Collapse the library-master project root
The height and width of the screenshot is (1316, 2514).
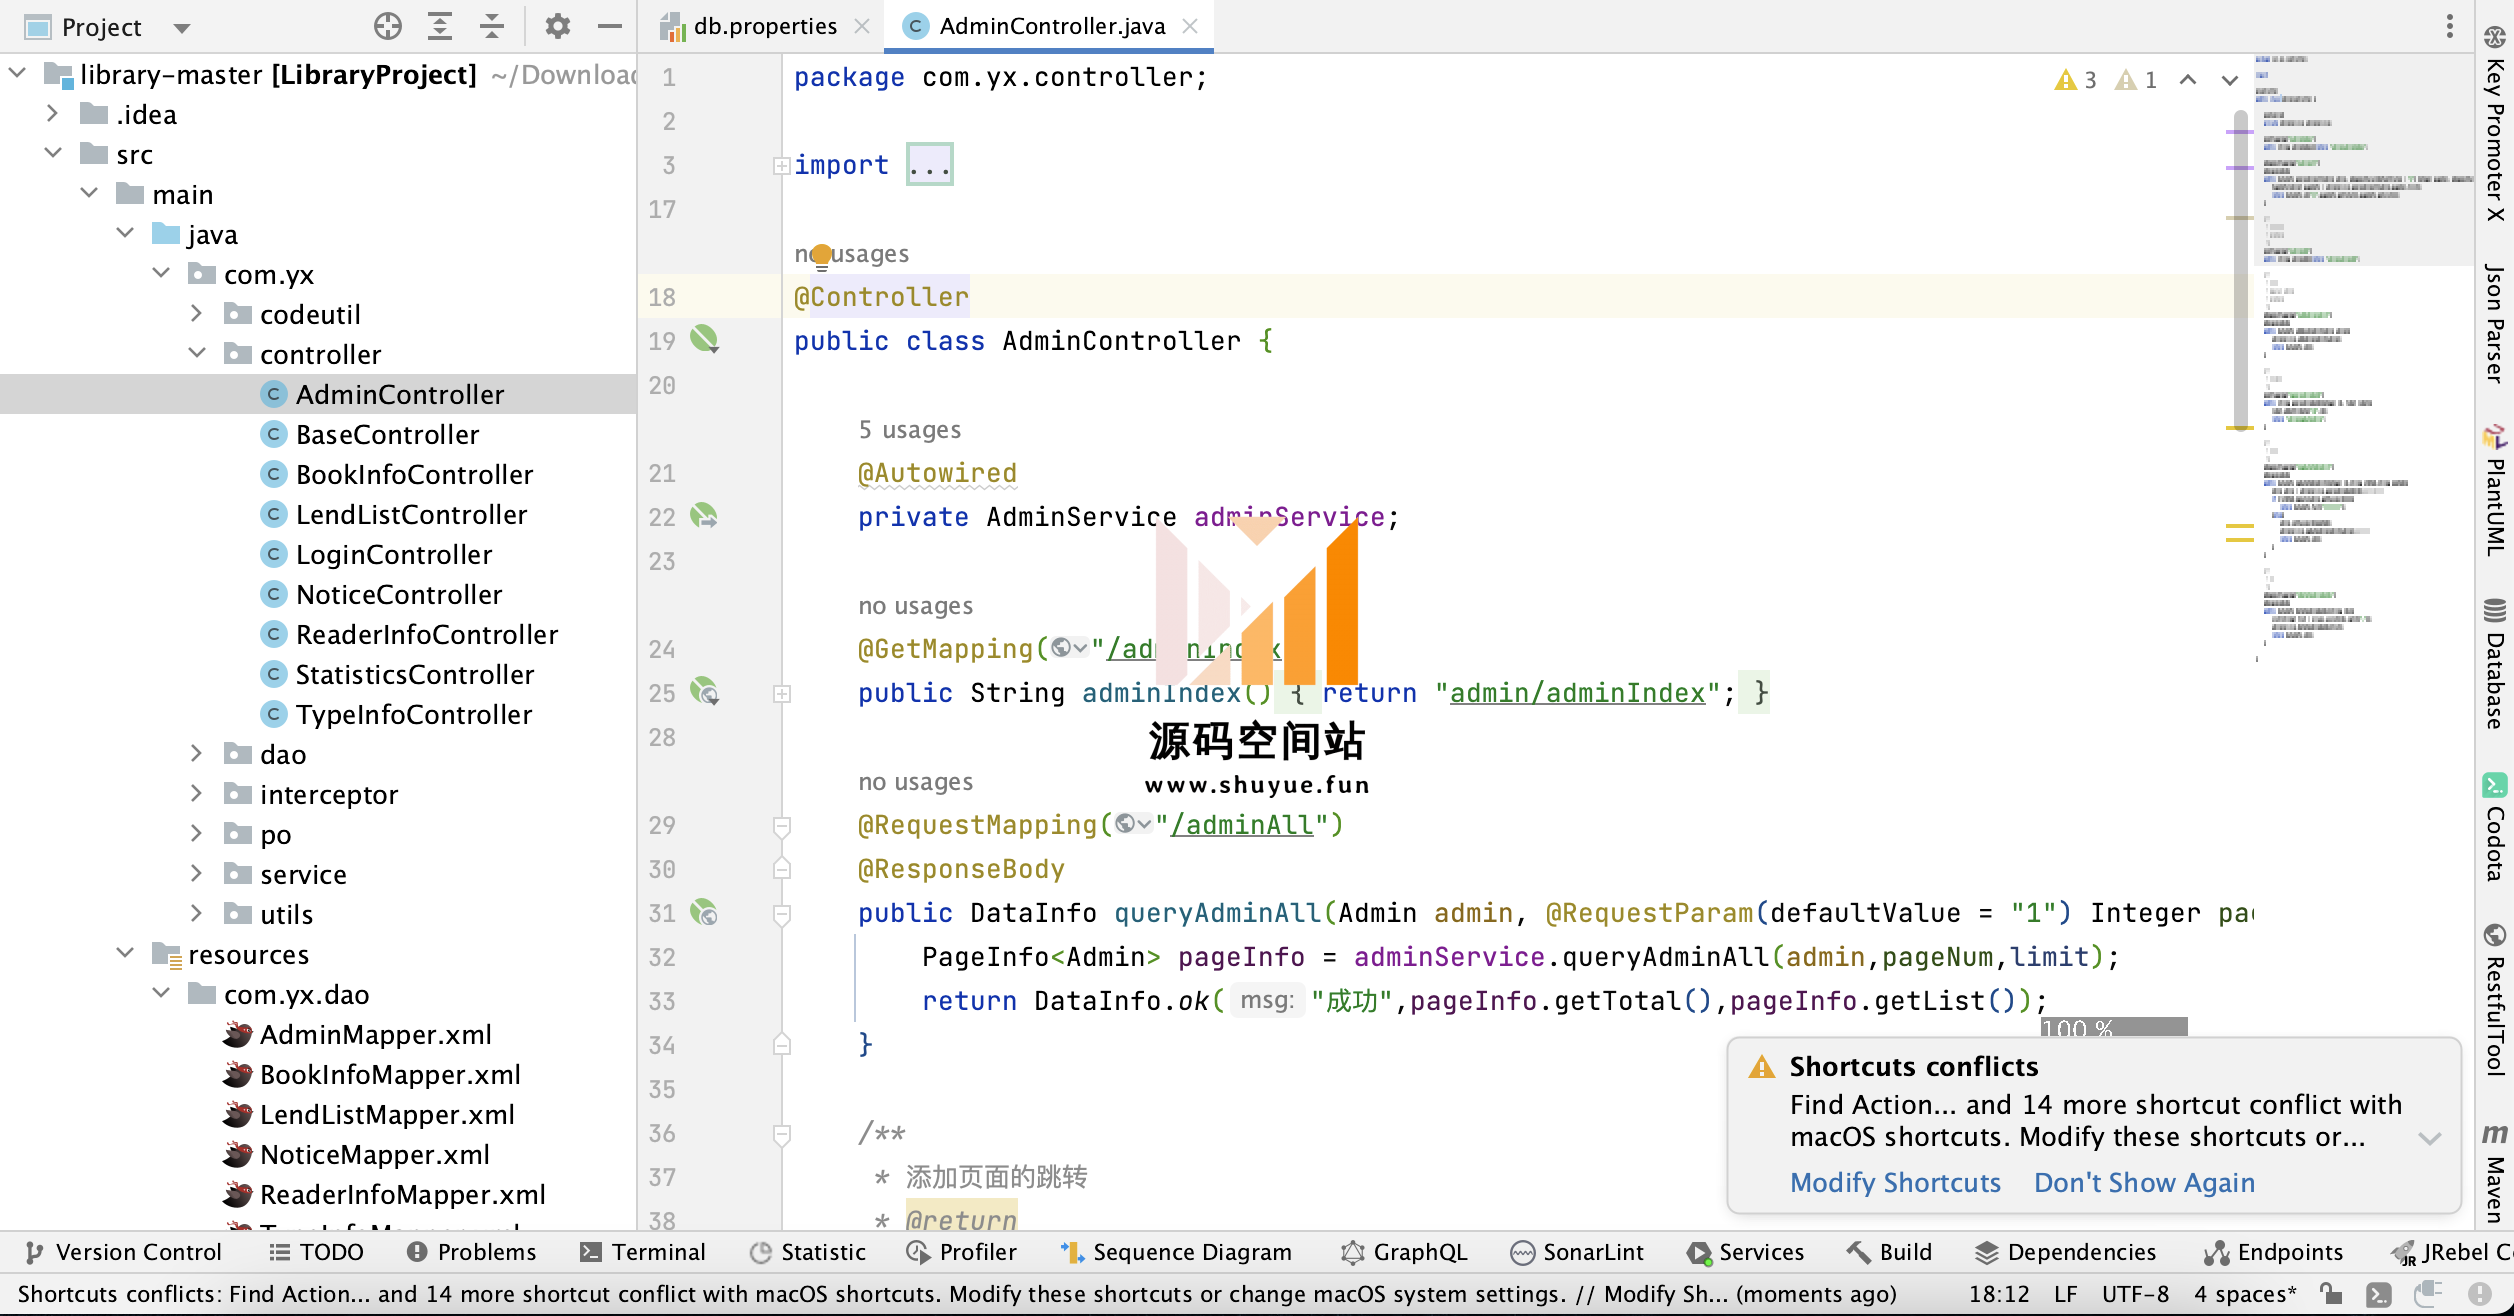pyautogui.click(x=18, y=74)
